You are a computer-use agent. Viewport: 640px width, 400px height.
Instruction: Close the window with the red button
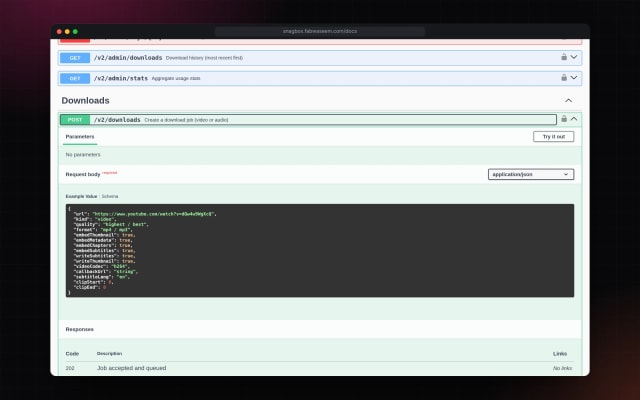tap(59, 31)
